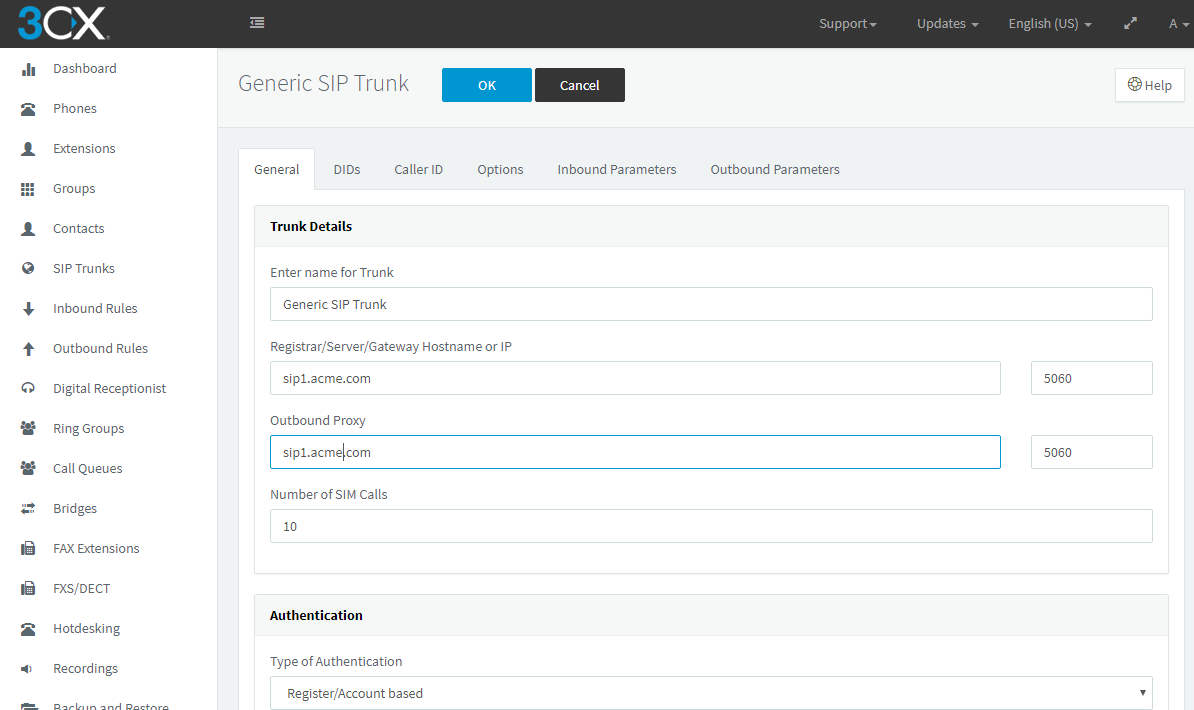Open the Inbound Rules sidebar link
Screen dimensions: 1194x710
[95, 309]
